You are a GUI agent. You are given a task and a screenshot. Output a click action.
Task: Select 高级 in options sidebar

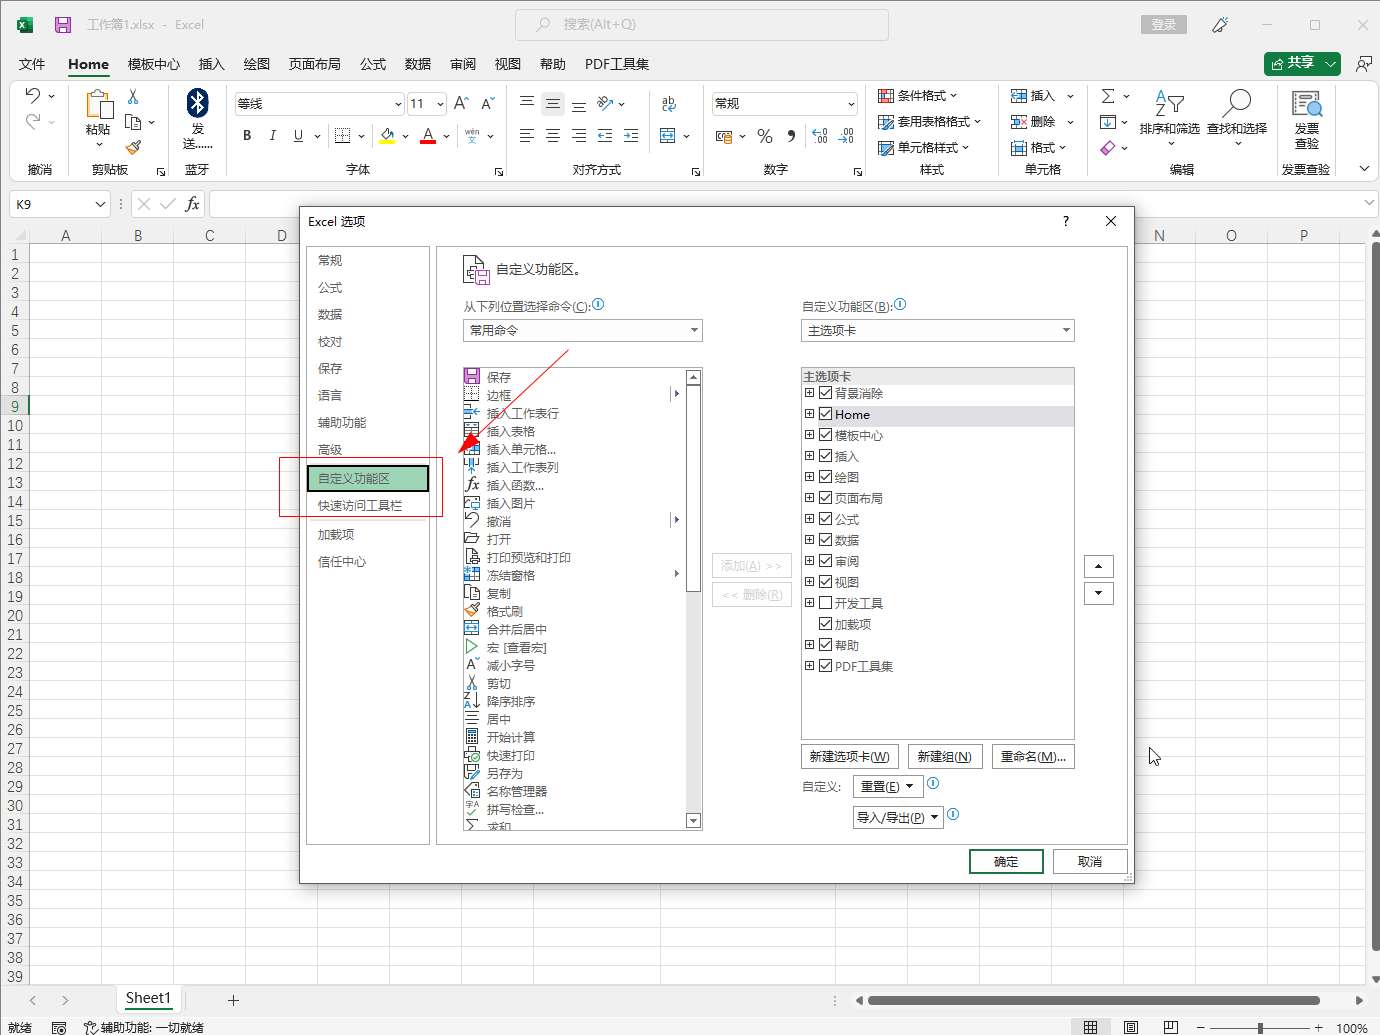point(368,450)
